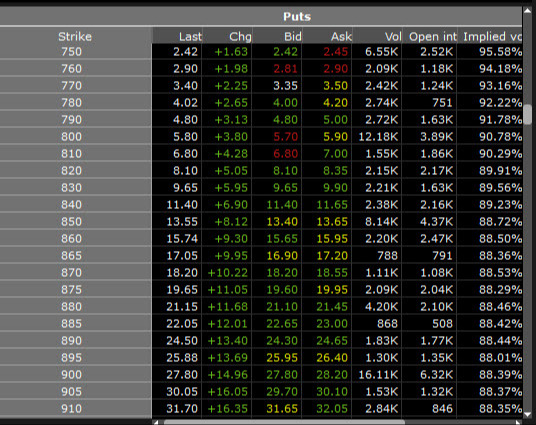
Task: Click the 88.01% implied vol cell
Action: pyautogui.click(x=500, y=358)
